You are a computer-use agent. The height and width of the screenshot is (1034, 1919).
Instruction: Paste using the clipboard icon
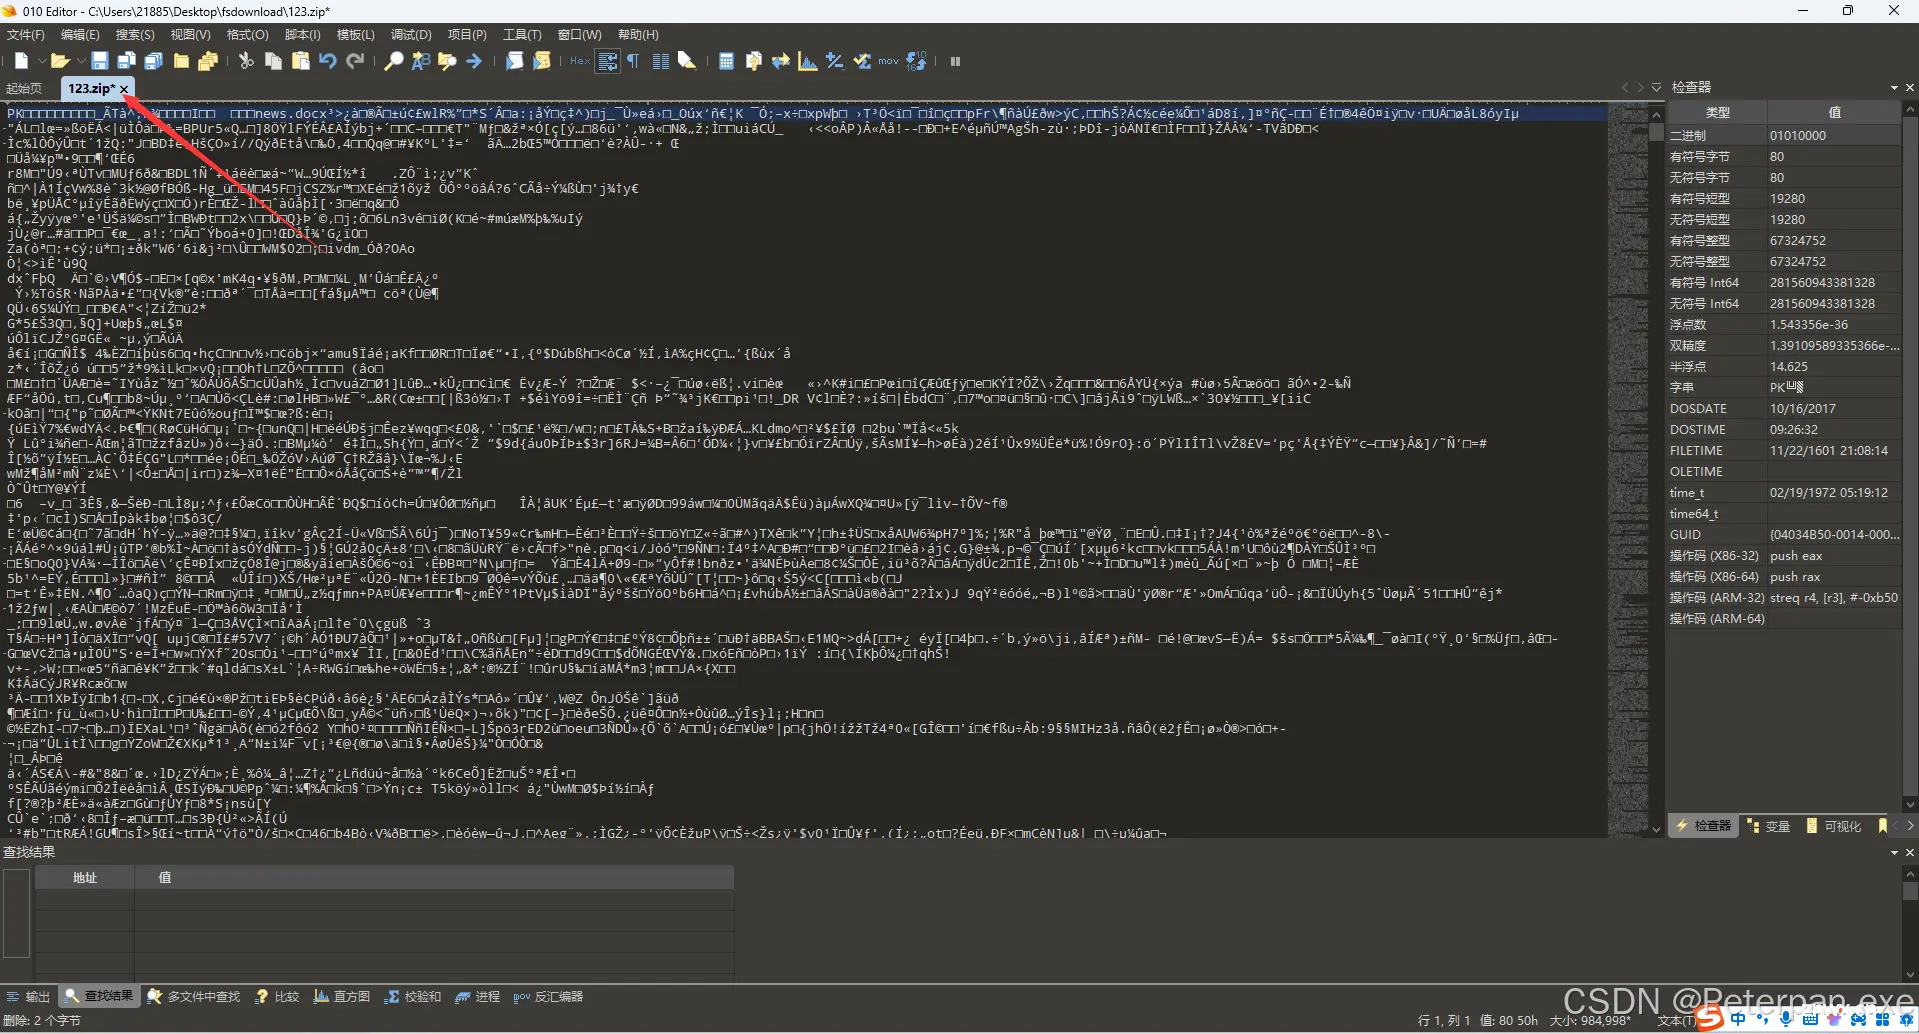coord(300,61)
